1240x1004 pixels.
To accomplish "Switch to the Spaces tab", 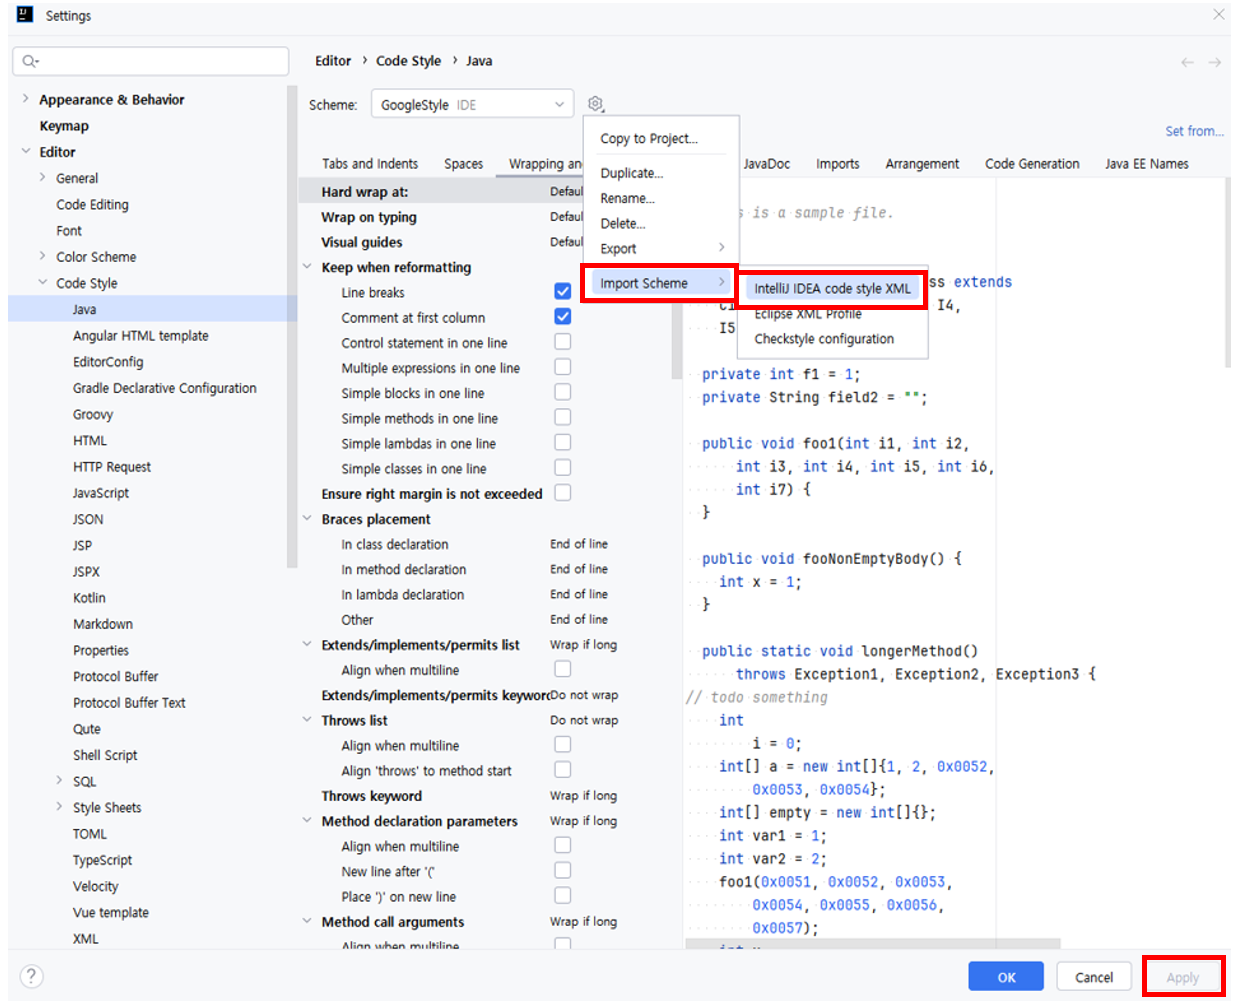I will [463, 164].
